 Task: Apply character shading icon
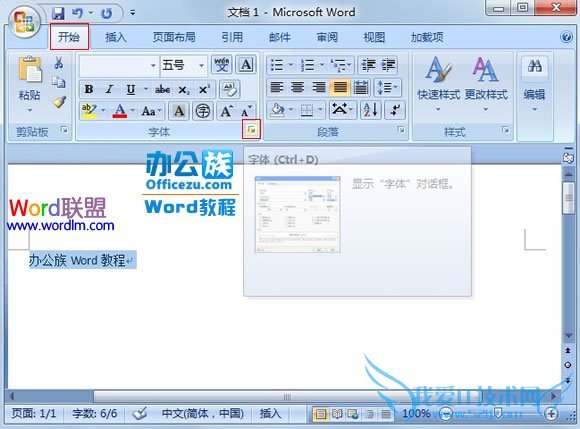[179, 111]
